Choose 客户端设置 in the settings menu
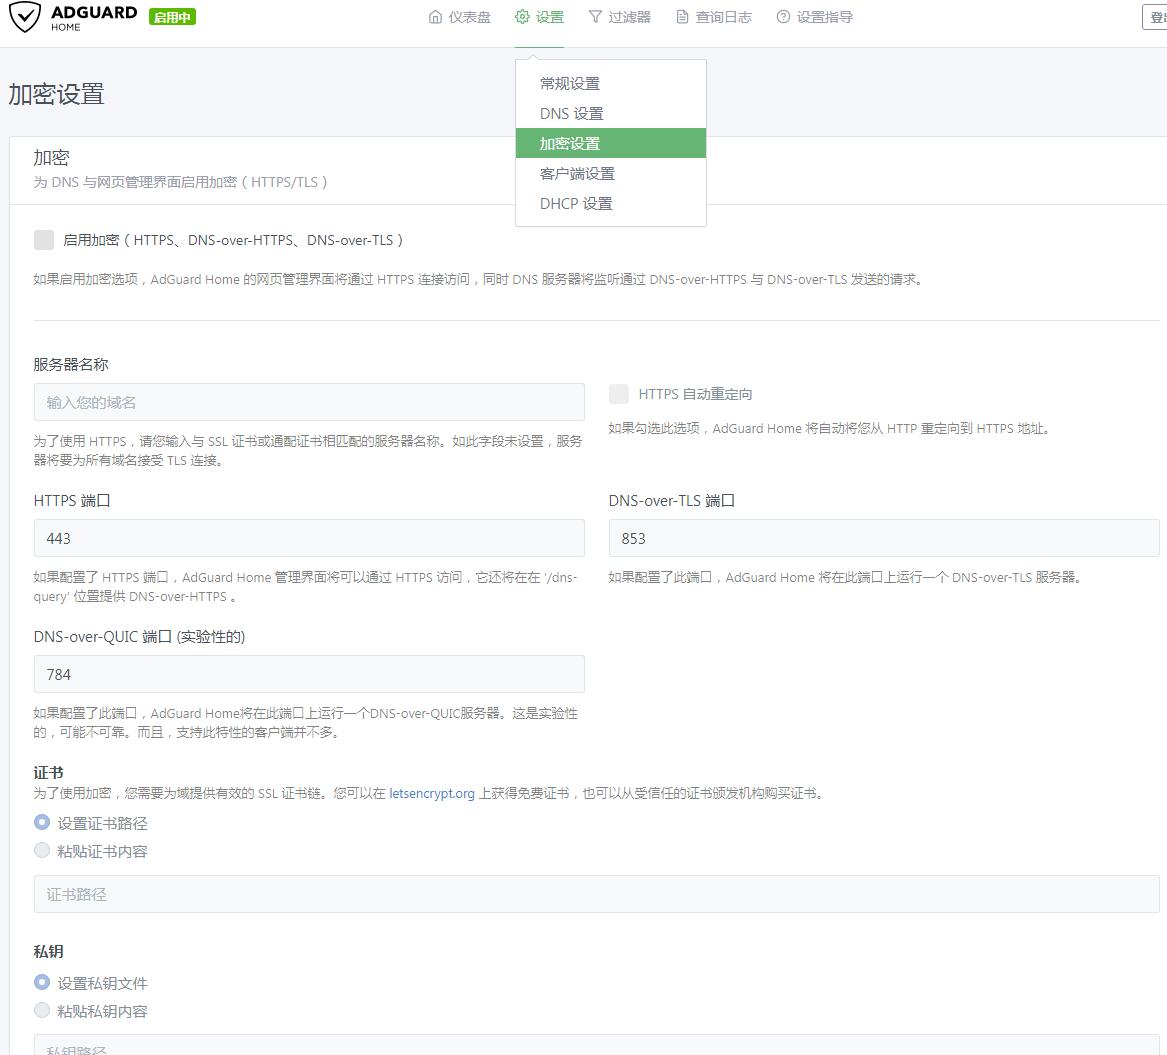Image resolution: width=1167 pixels, height=1055 pixels. (x=576, y=173)
